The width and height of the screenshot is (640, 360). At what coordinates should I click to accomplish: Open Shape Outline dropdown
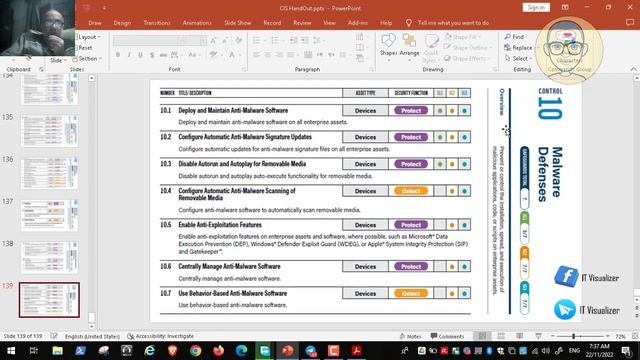click(x=467, y=47)
